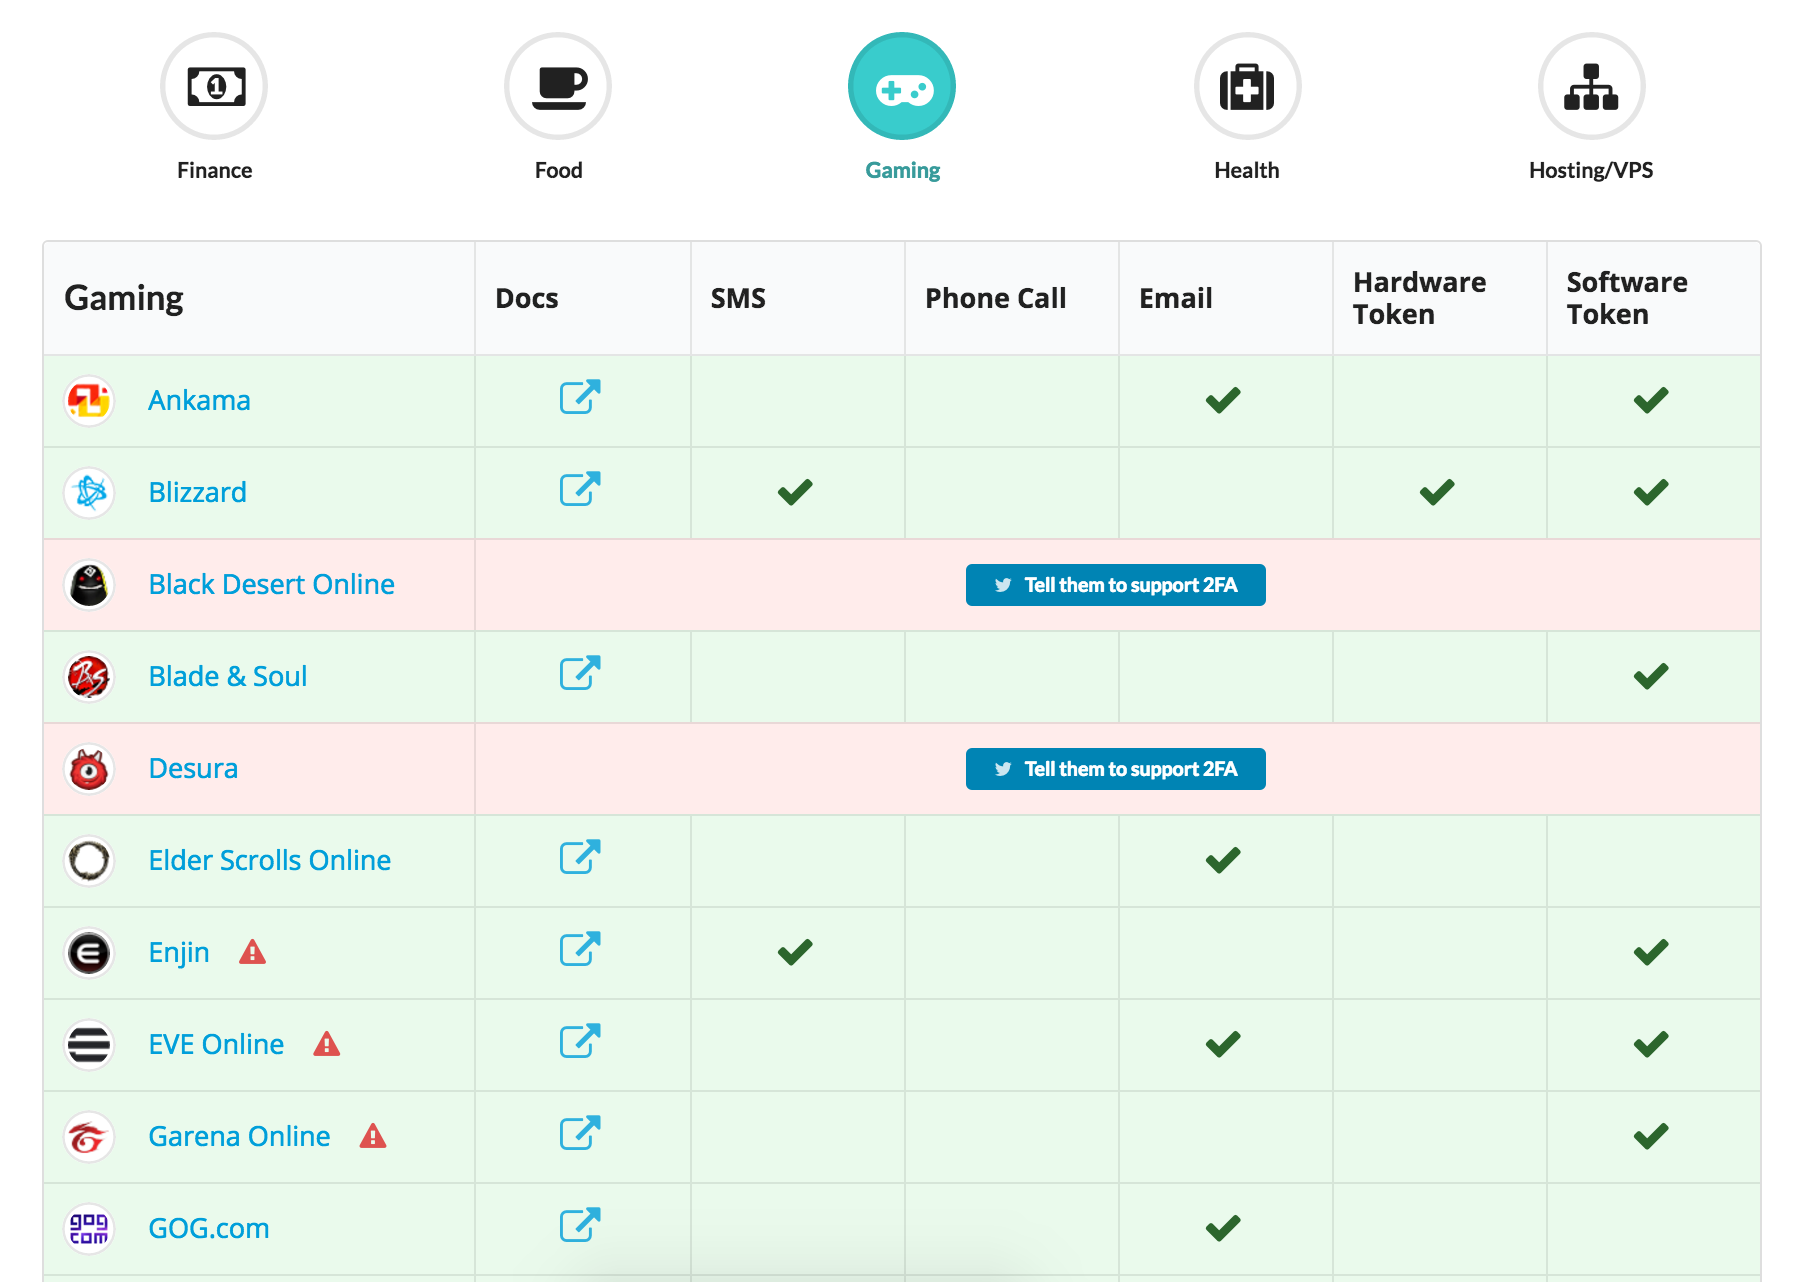1802x1282 pixels.
Task: Click Blizzard's SMS checkmark
Action: point(795,492)
